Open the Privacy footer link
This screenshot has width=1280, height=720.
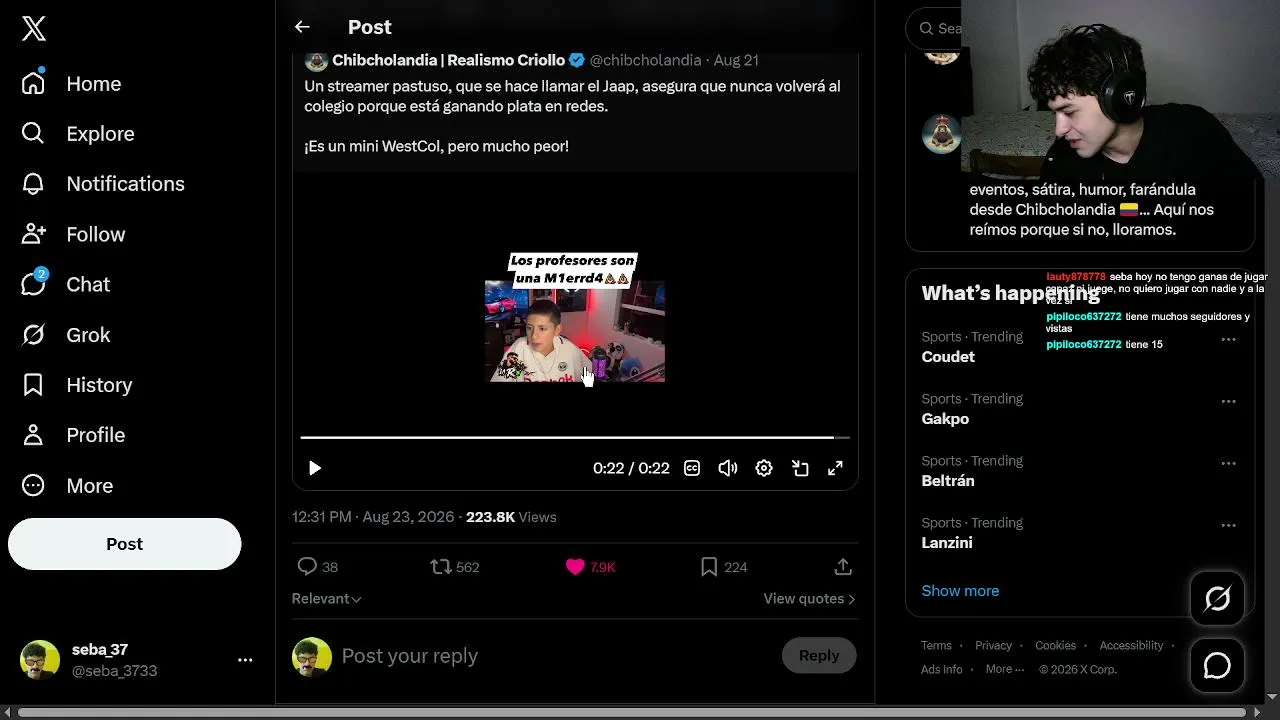994,646
